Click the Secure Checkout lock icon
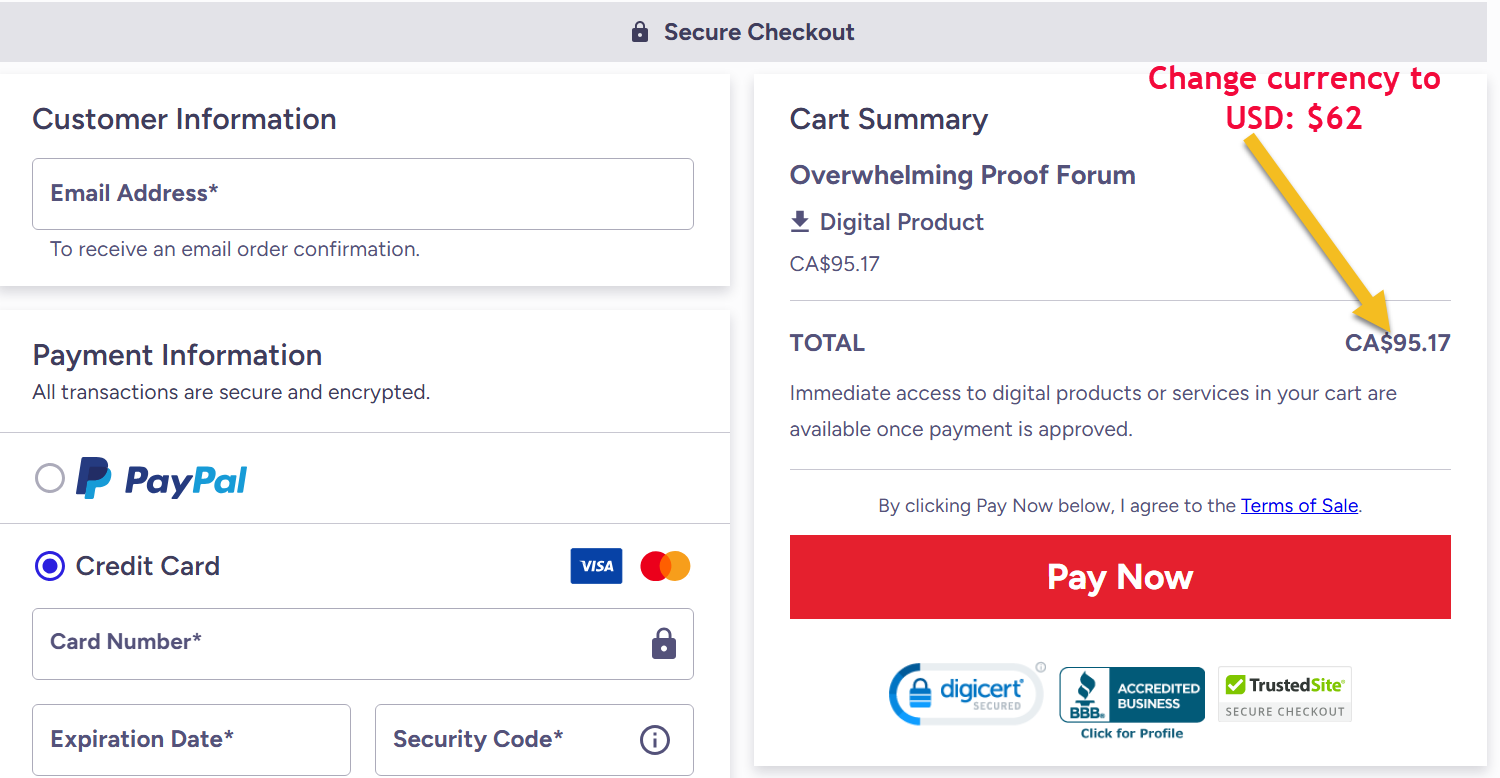Viewport: 1500px width, 778px height. pos(640,32)
